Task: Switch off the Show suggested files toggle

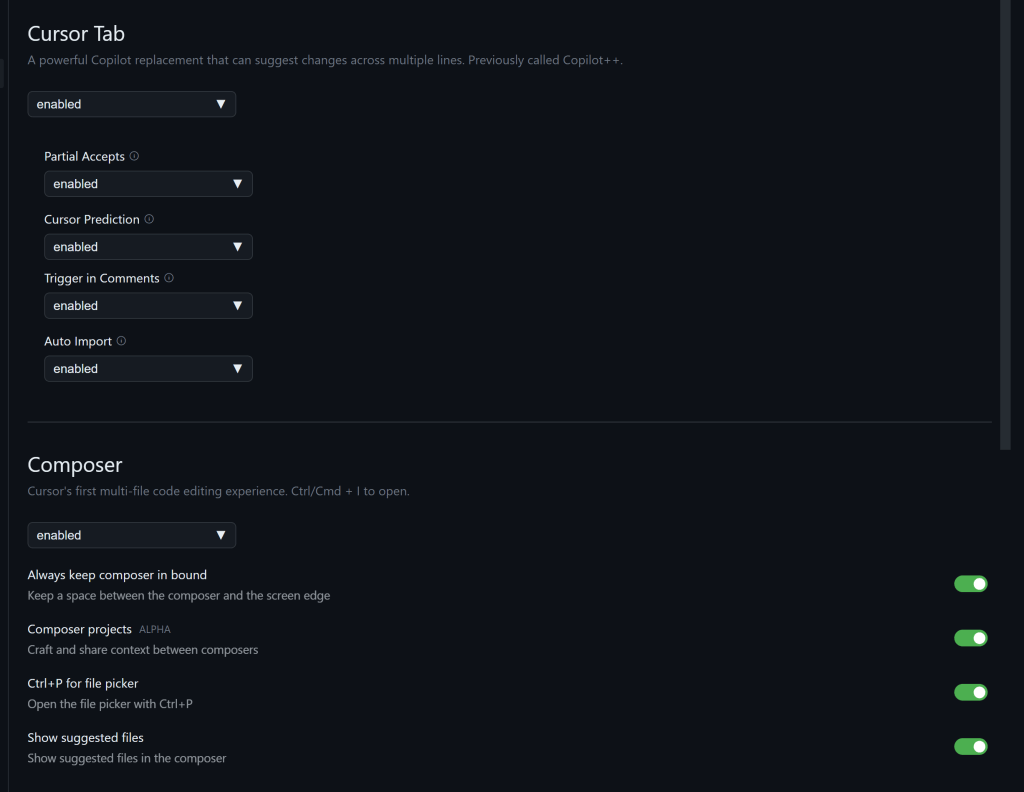Action: (x=970, y=746)
